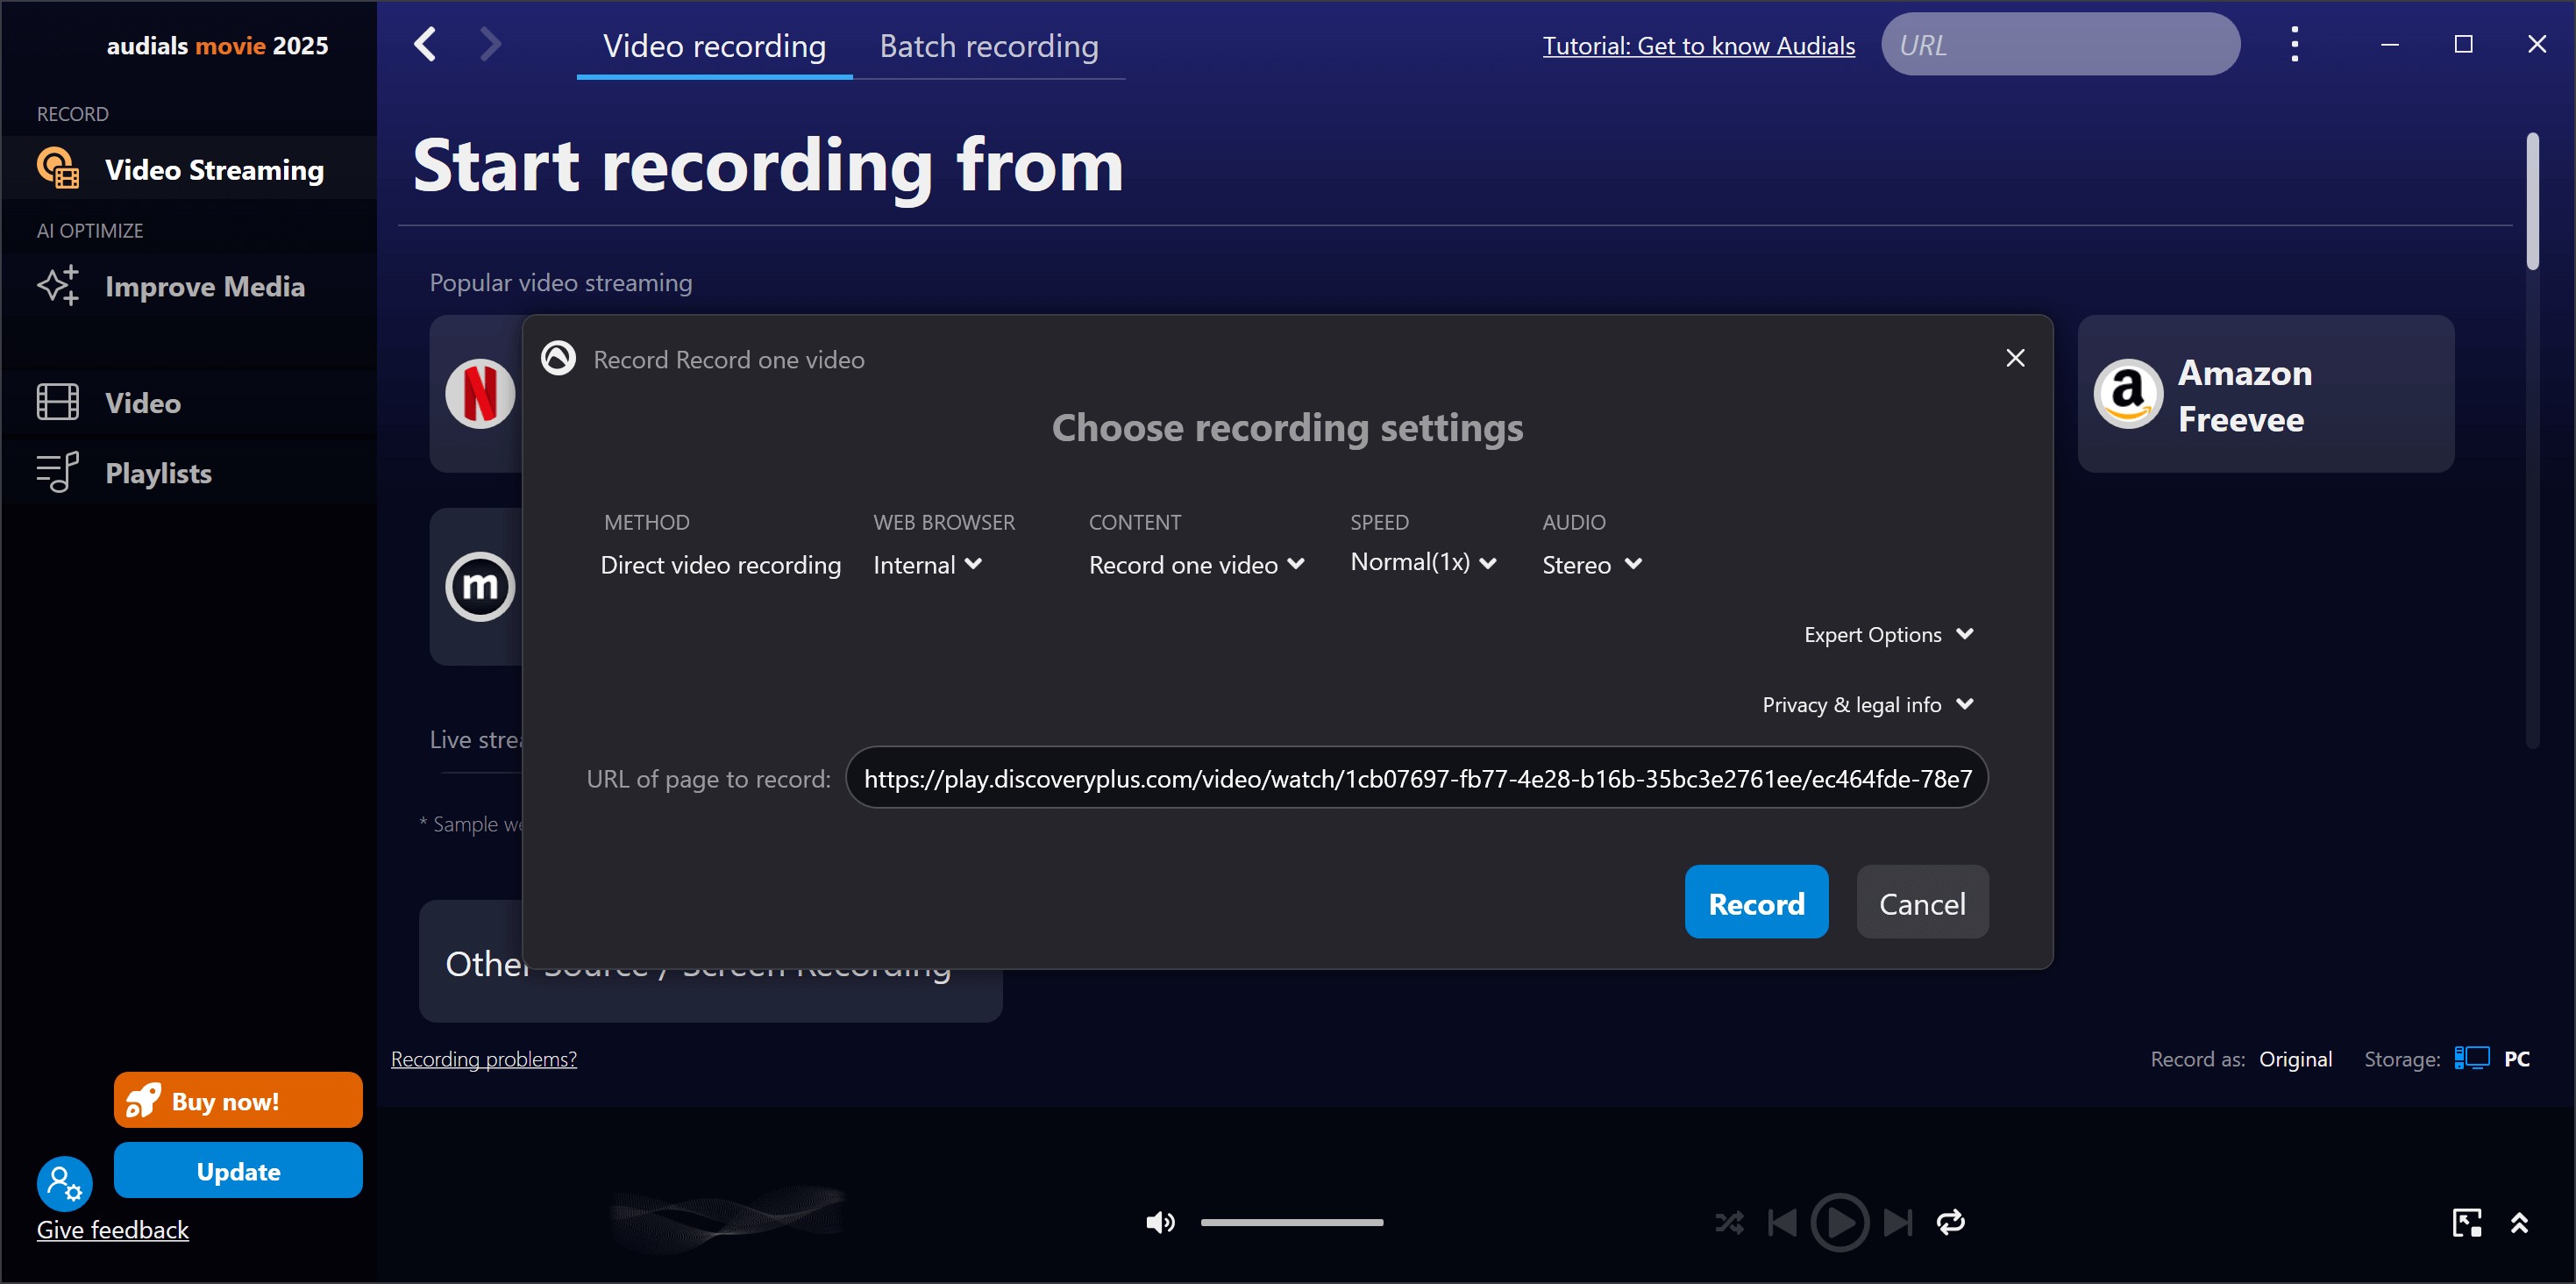Expand the Expert Options section
This screenshot has width=2576, height=1284.
[x=1887, y=635]
